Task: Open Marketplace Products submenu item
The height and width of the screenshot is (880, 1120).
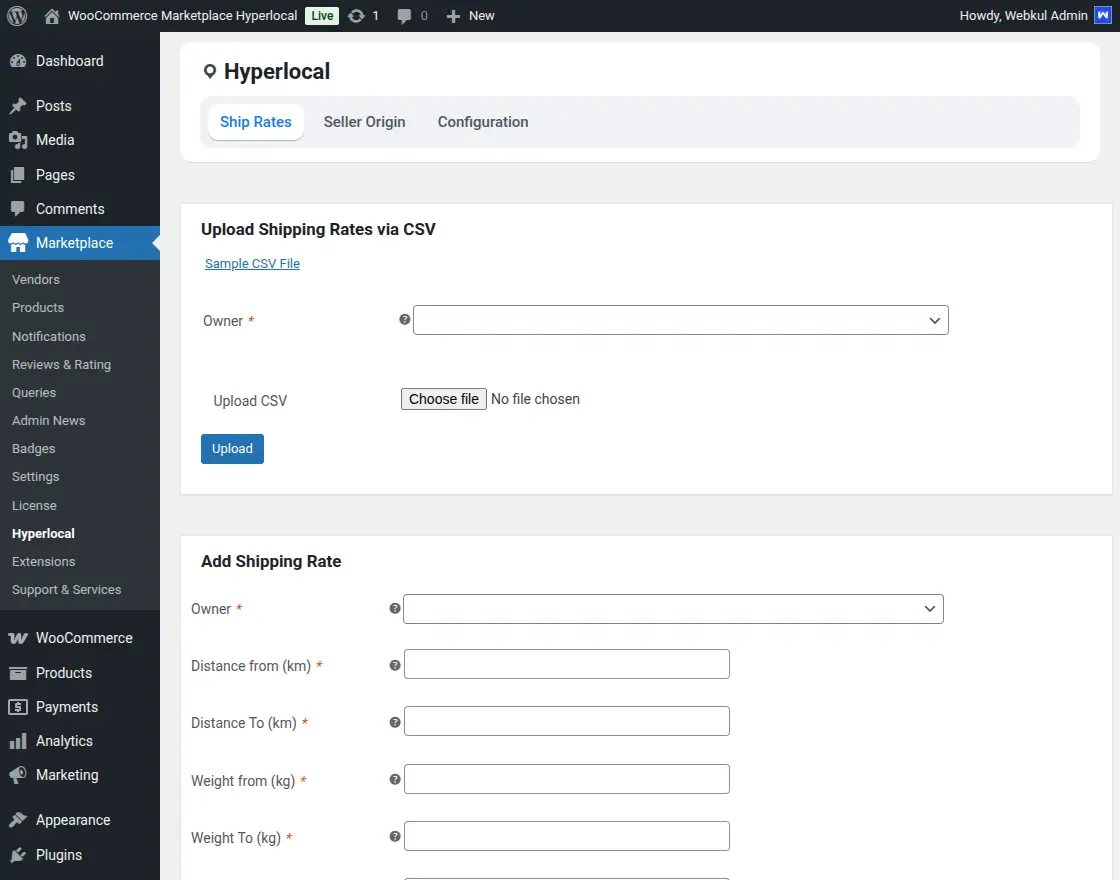Action: tap(38, 308)
